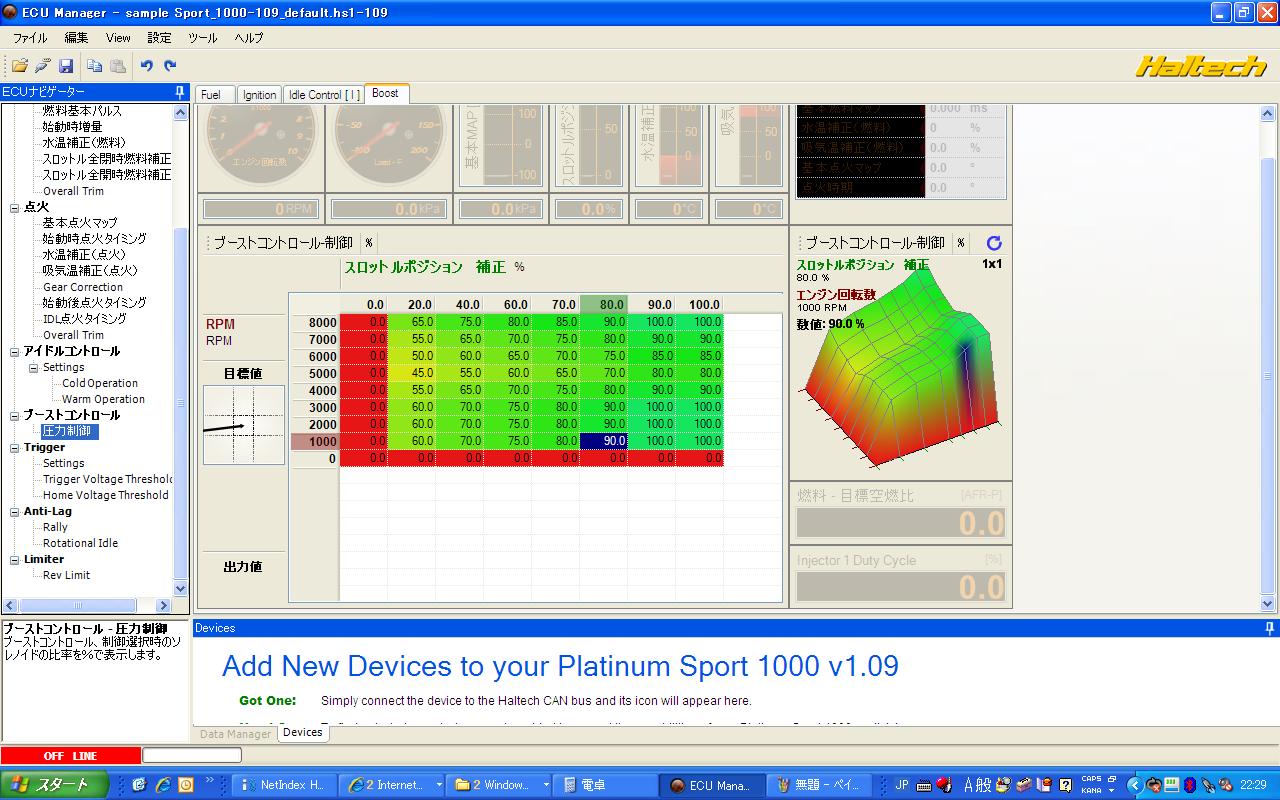Switch to the Idle Control tab
1280x800 pixels.
(x=324, y=95)
